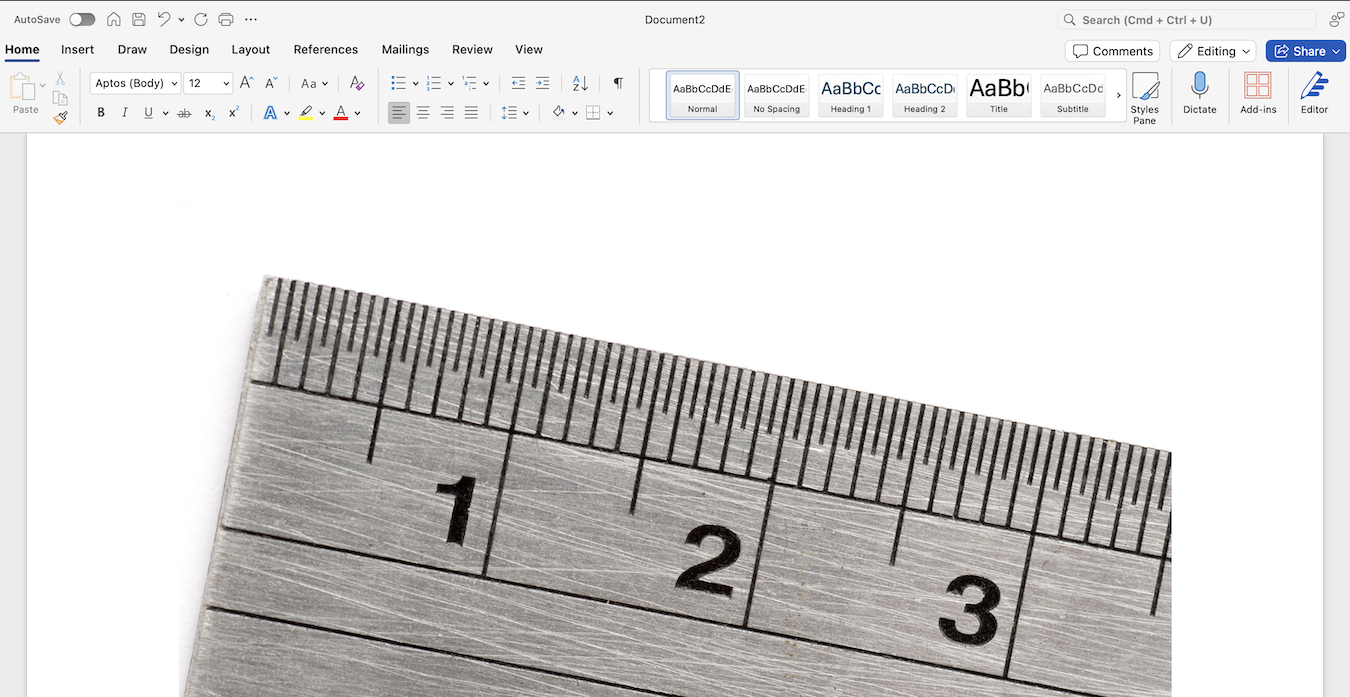Screen dimensions: 1350x697
Task: Click the Share button
Action: (1305, 51)
